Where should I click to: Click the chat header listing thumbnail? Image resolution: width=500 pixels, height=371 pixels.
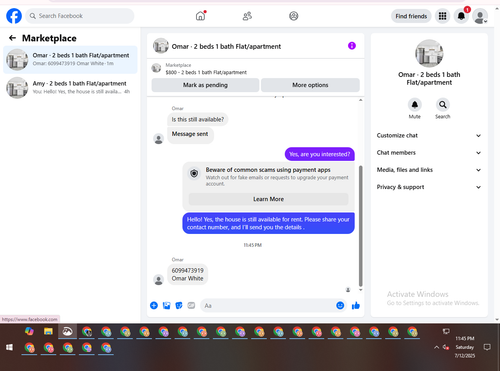click(x=161, y=46)
